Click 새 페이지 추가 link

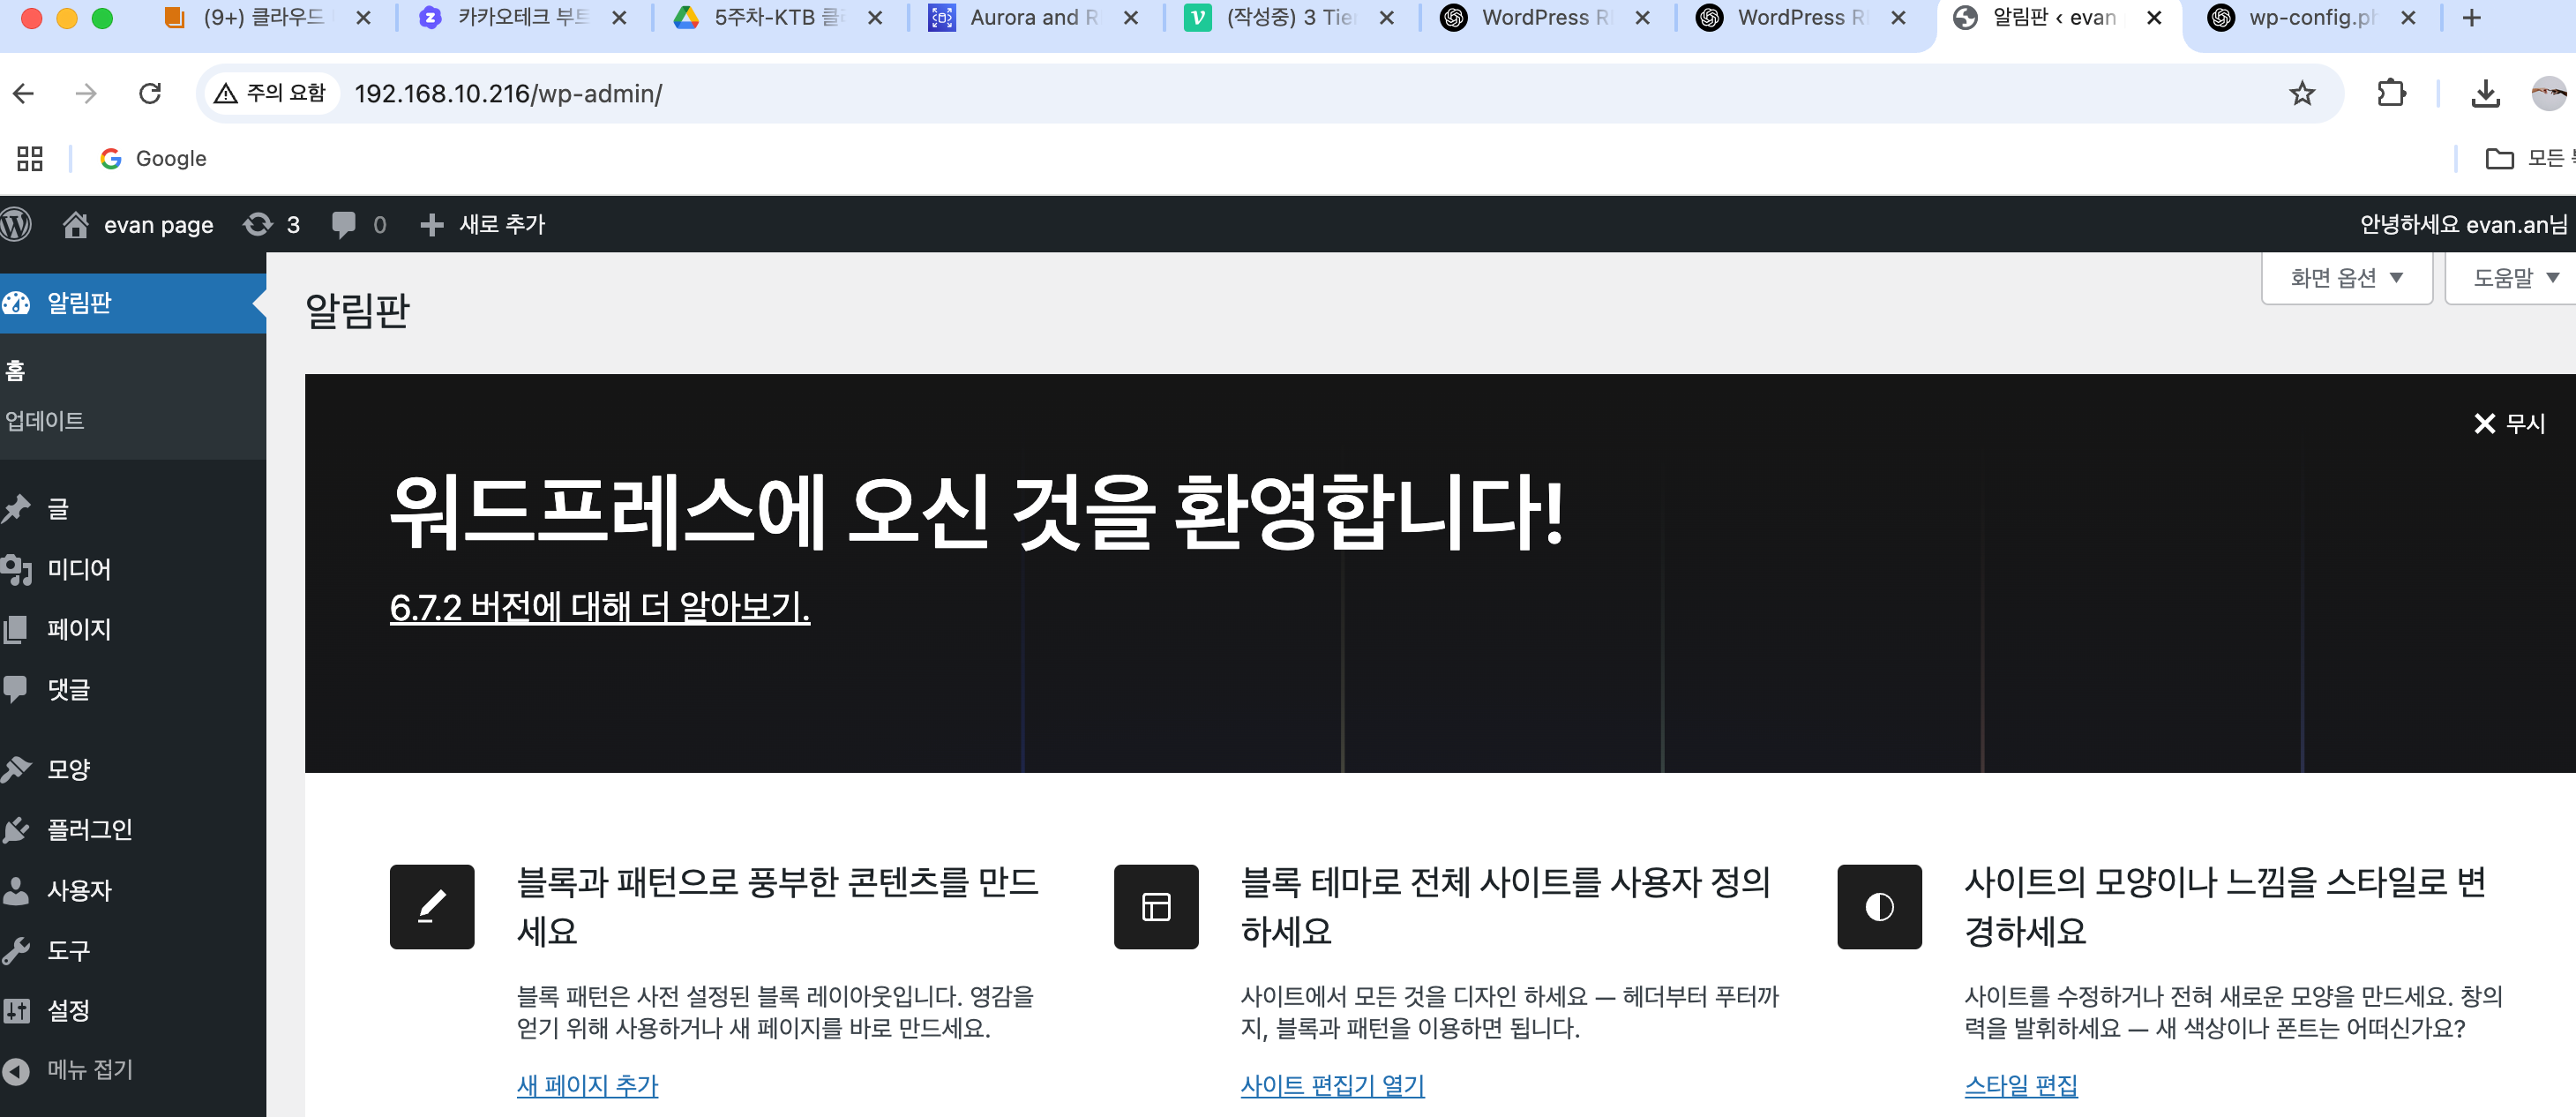[587, 1085]
